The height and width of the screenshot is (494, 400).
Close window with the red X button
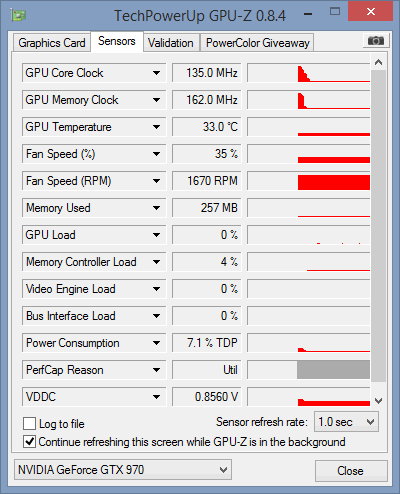(x=370, y=12)
